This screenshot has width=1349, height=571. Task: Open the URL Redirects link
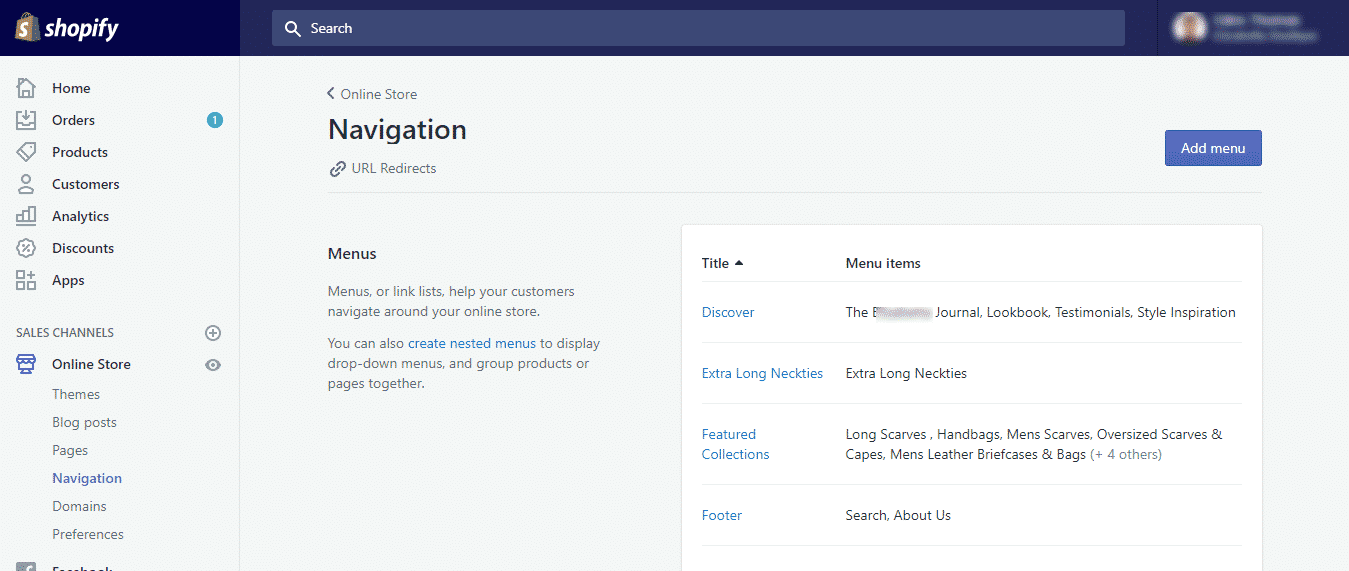[393, 168]
